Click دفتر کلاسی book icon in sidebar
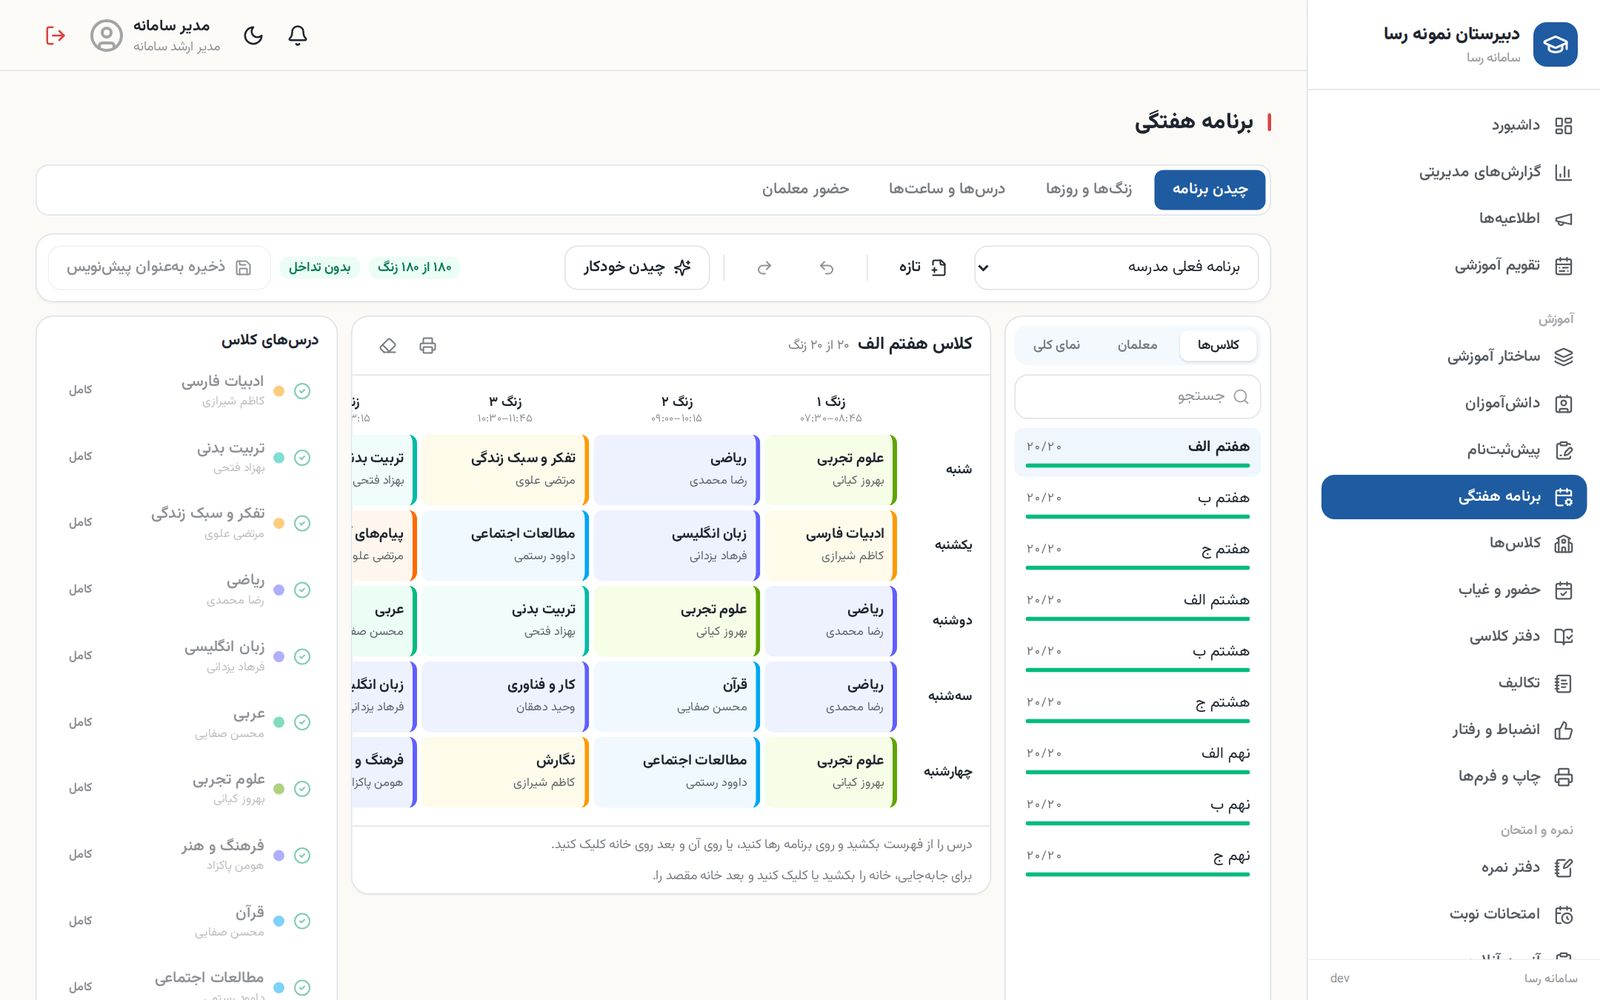 tap(1564, 636)
